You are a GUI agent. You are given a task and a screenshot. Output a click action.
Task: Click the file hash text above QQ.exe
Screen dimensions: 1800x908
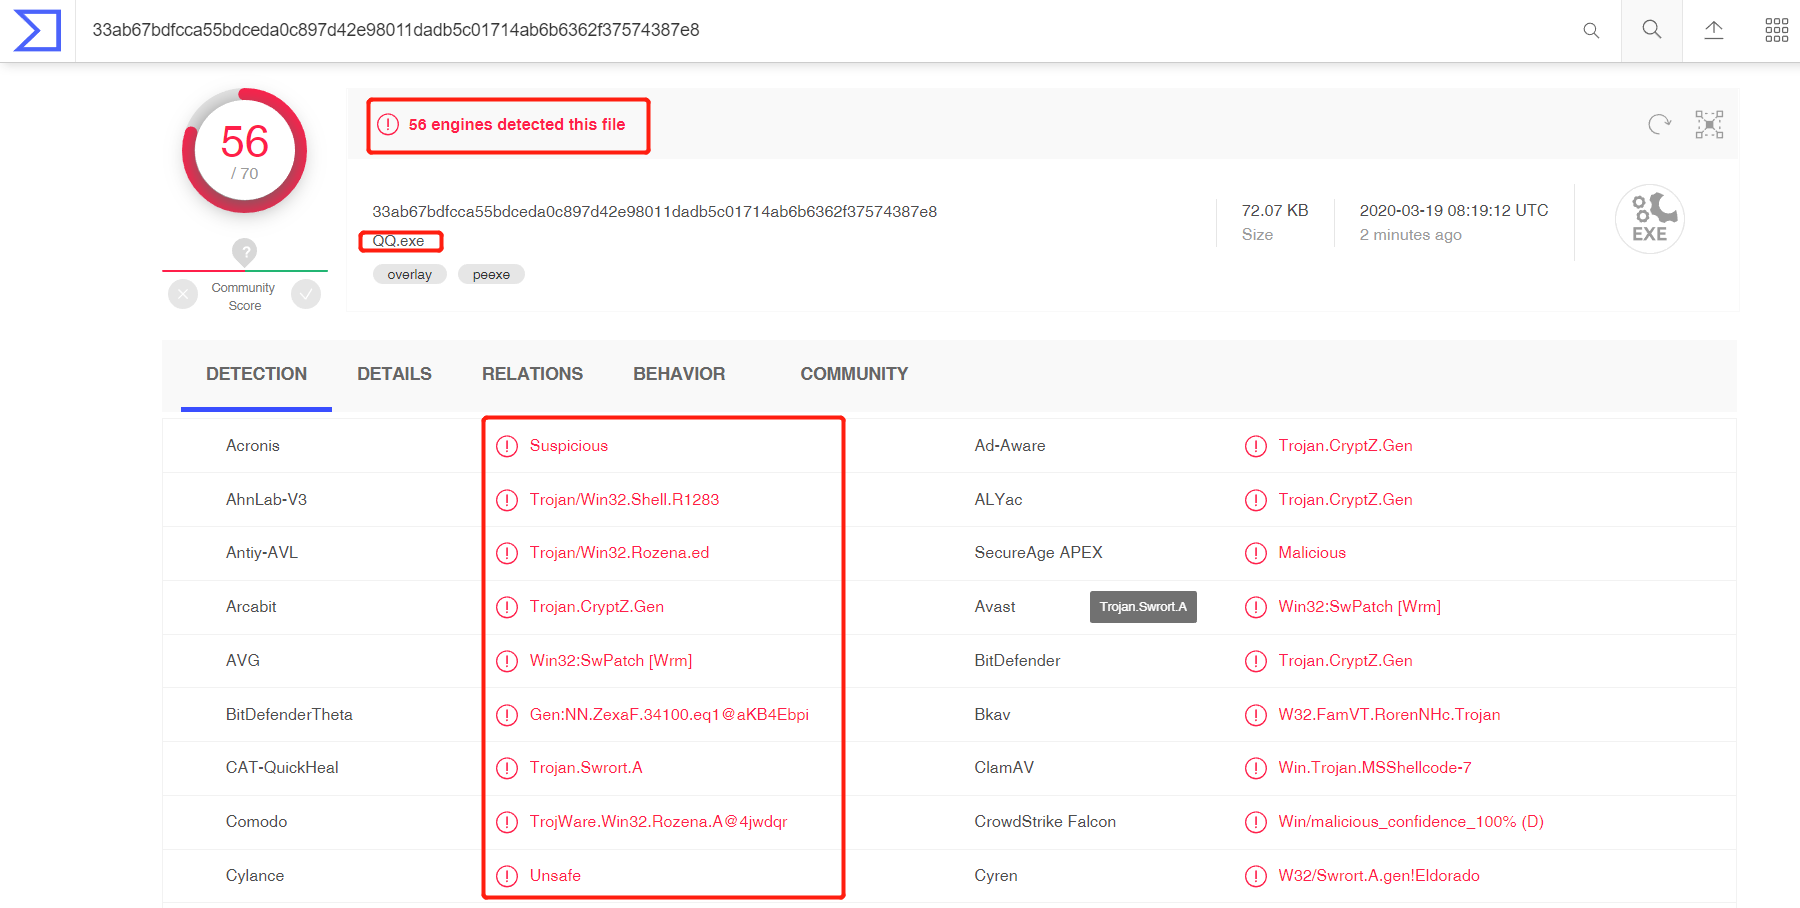[655, 212]
